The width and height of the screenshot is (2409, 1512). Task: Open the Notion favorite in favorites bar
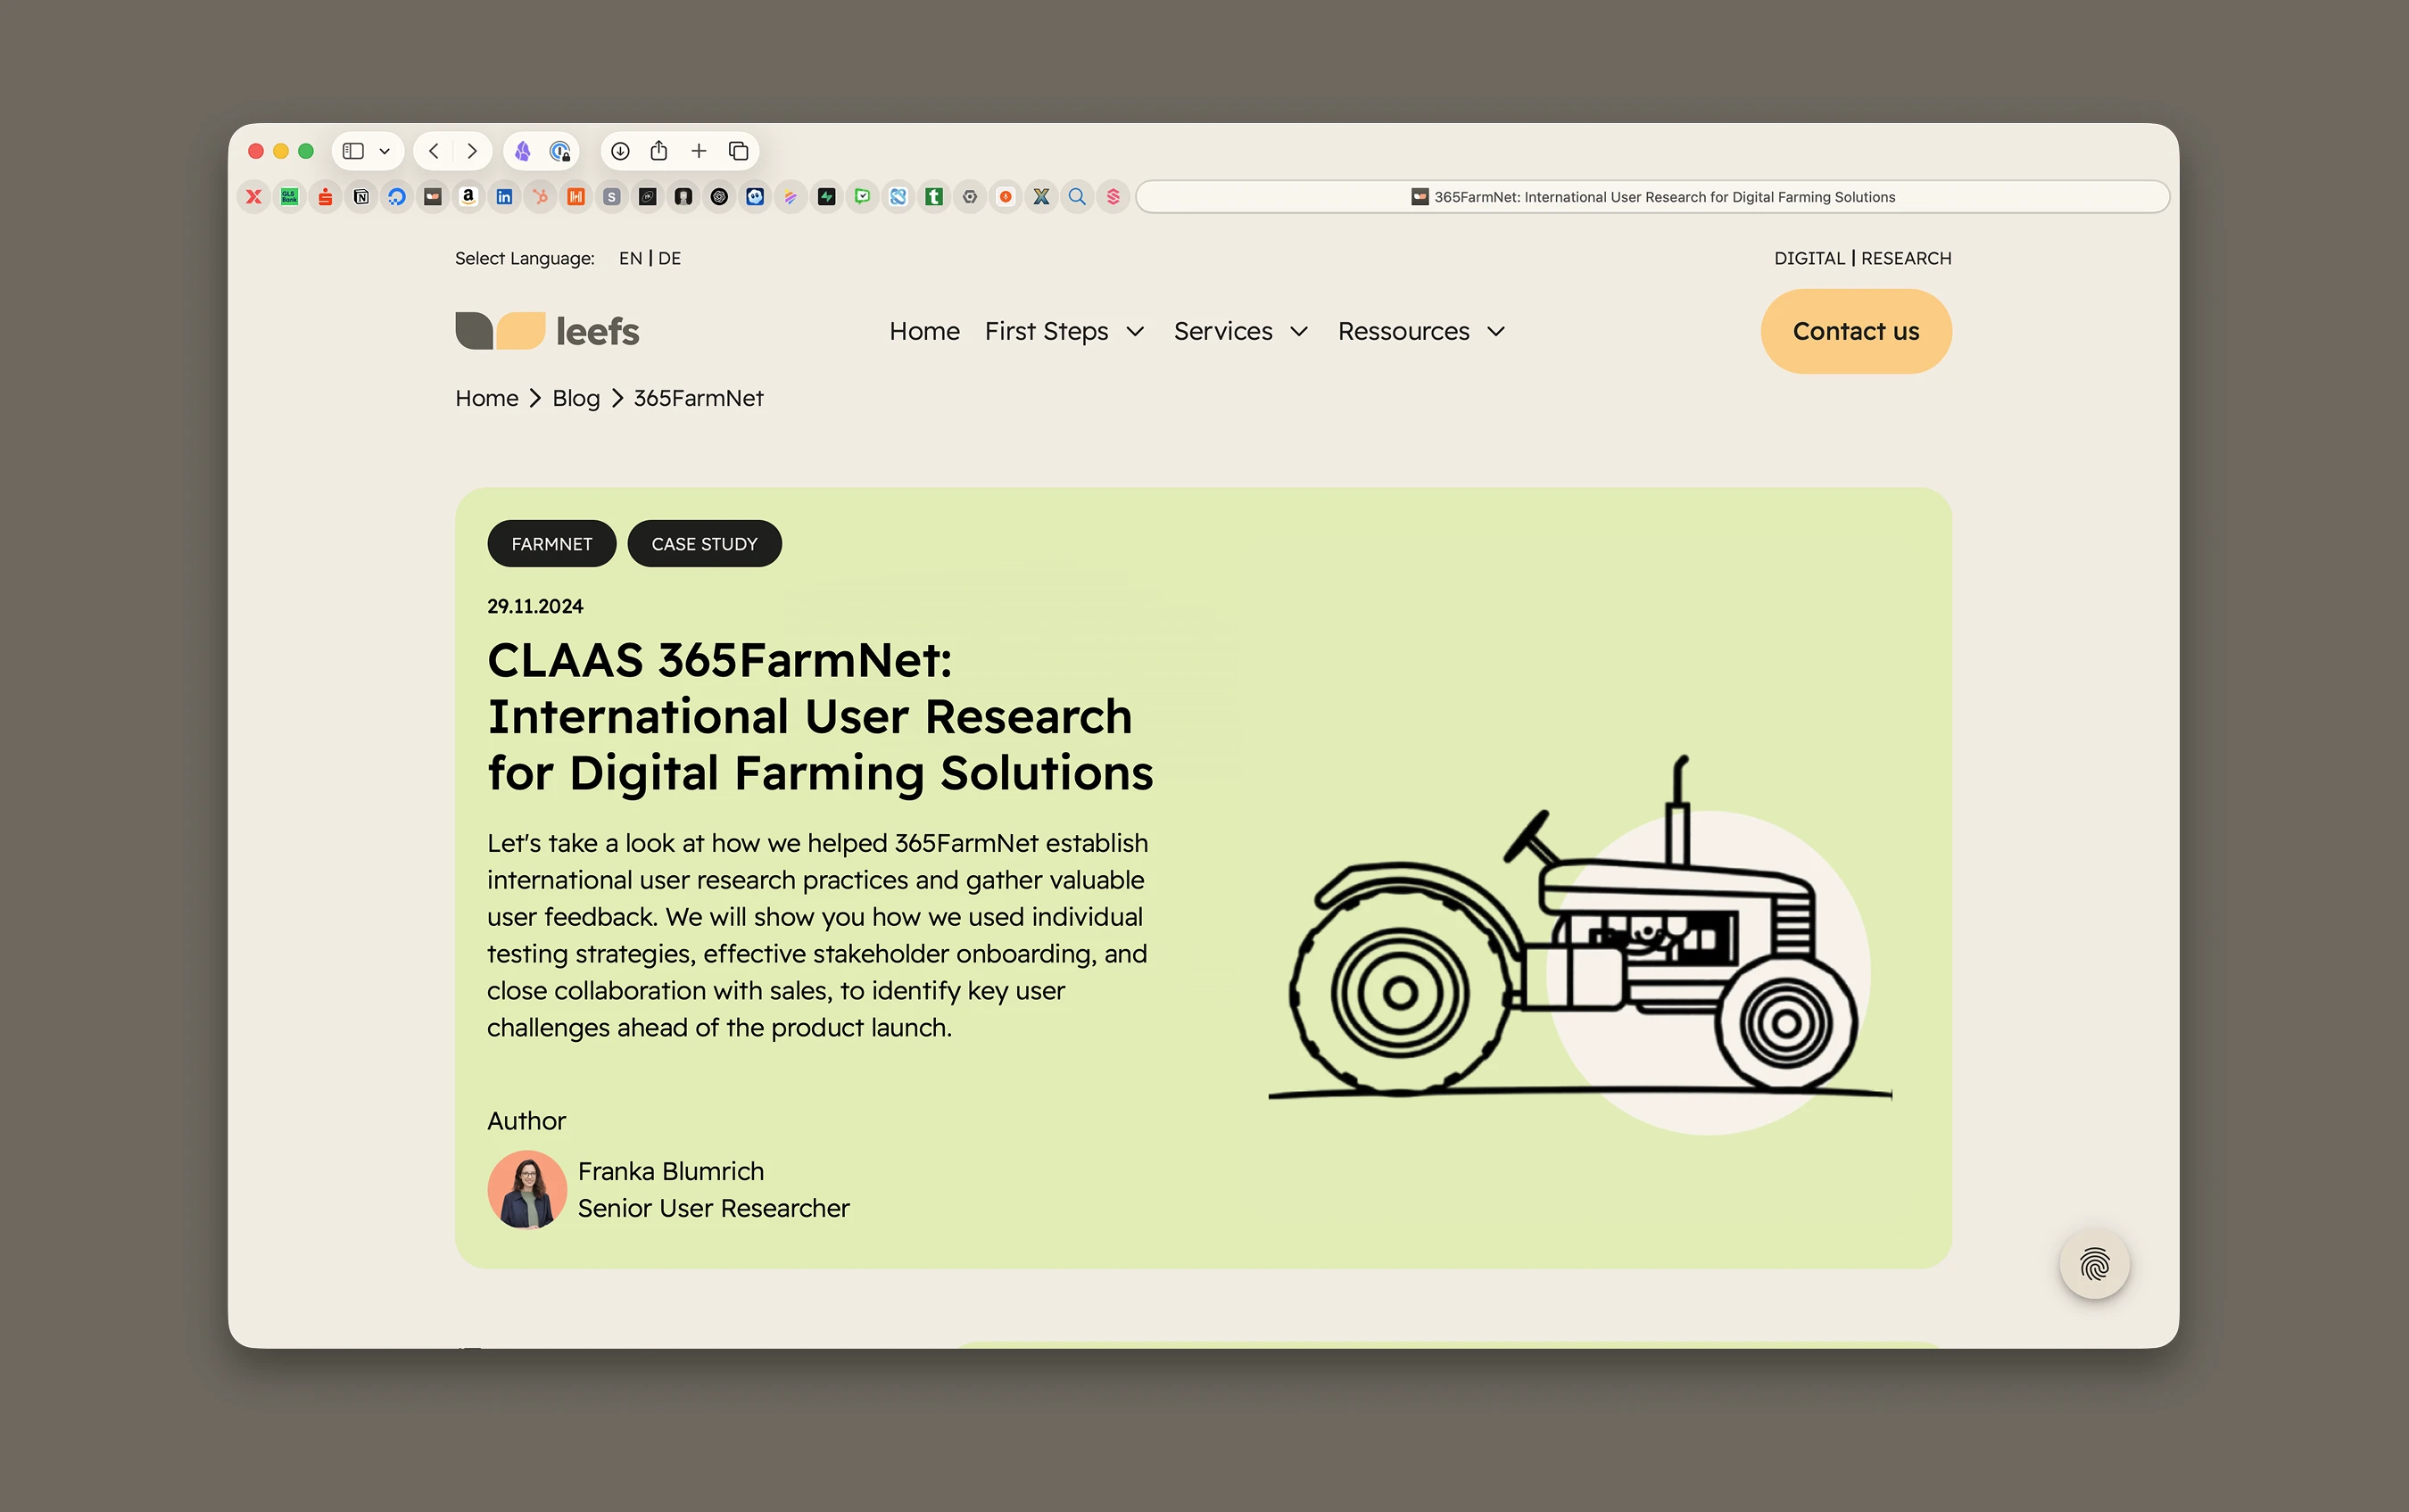[361, 197]
